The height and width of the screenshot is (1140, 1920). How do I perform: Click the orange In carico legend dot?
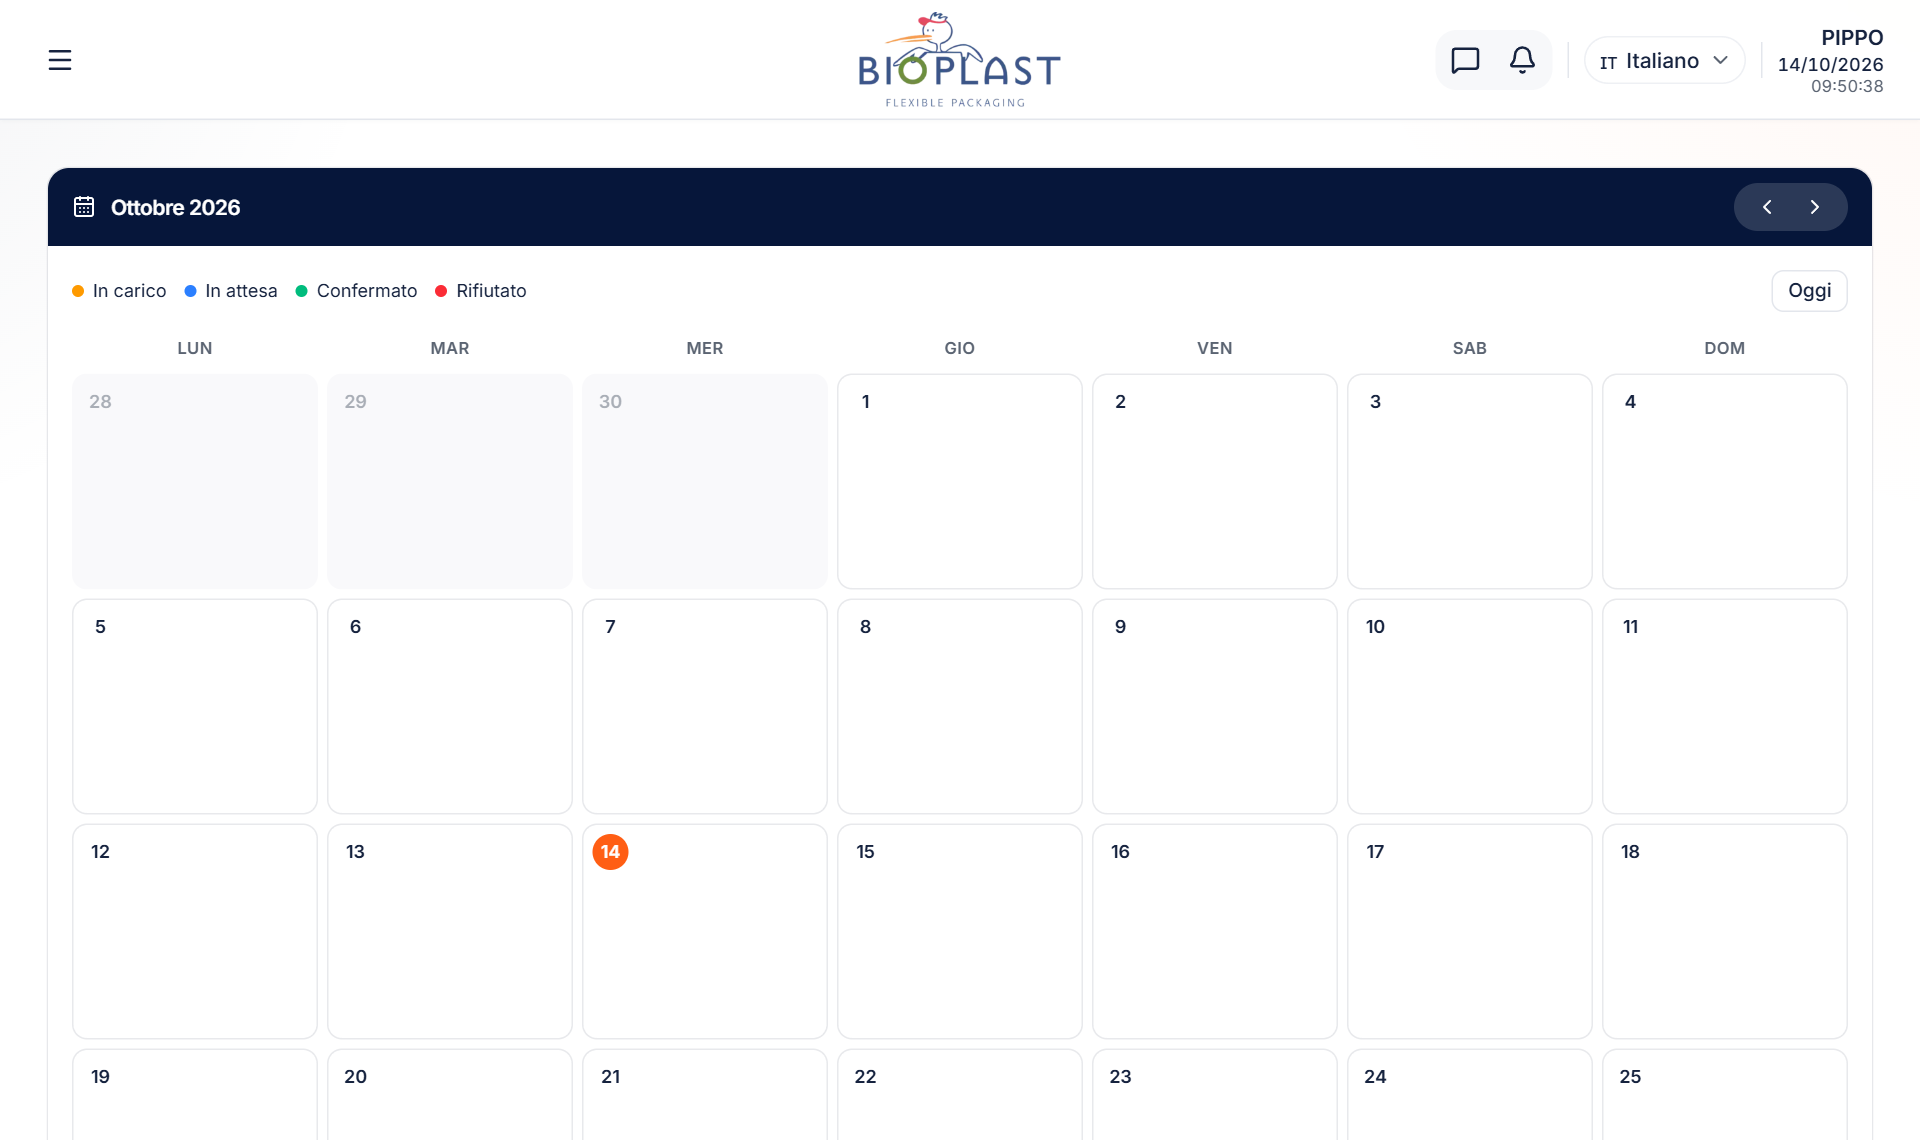pyautogui.click(x=78, y=291)
